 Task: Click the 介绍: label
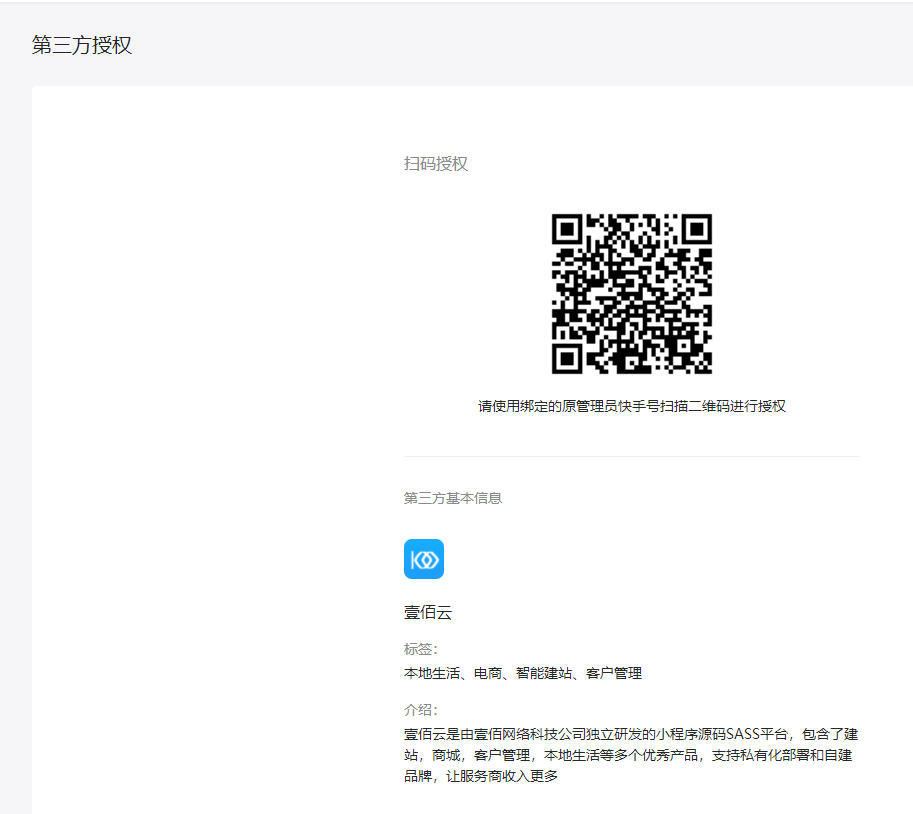[x=421, y=710]
